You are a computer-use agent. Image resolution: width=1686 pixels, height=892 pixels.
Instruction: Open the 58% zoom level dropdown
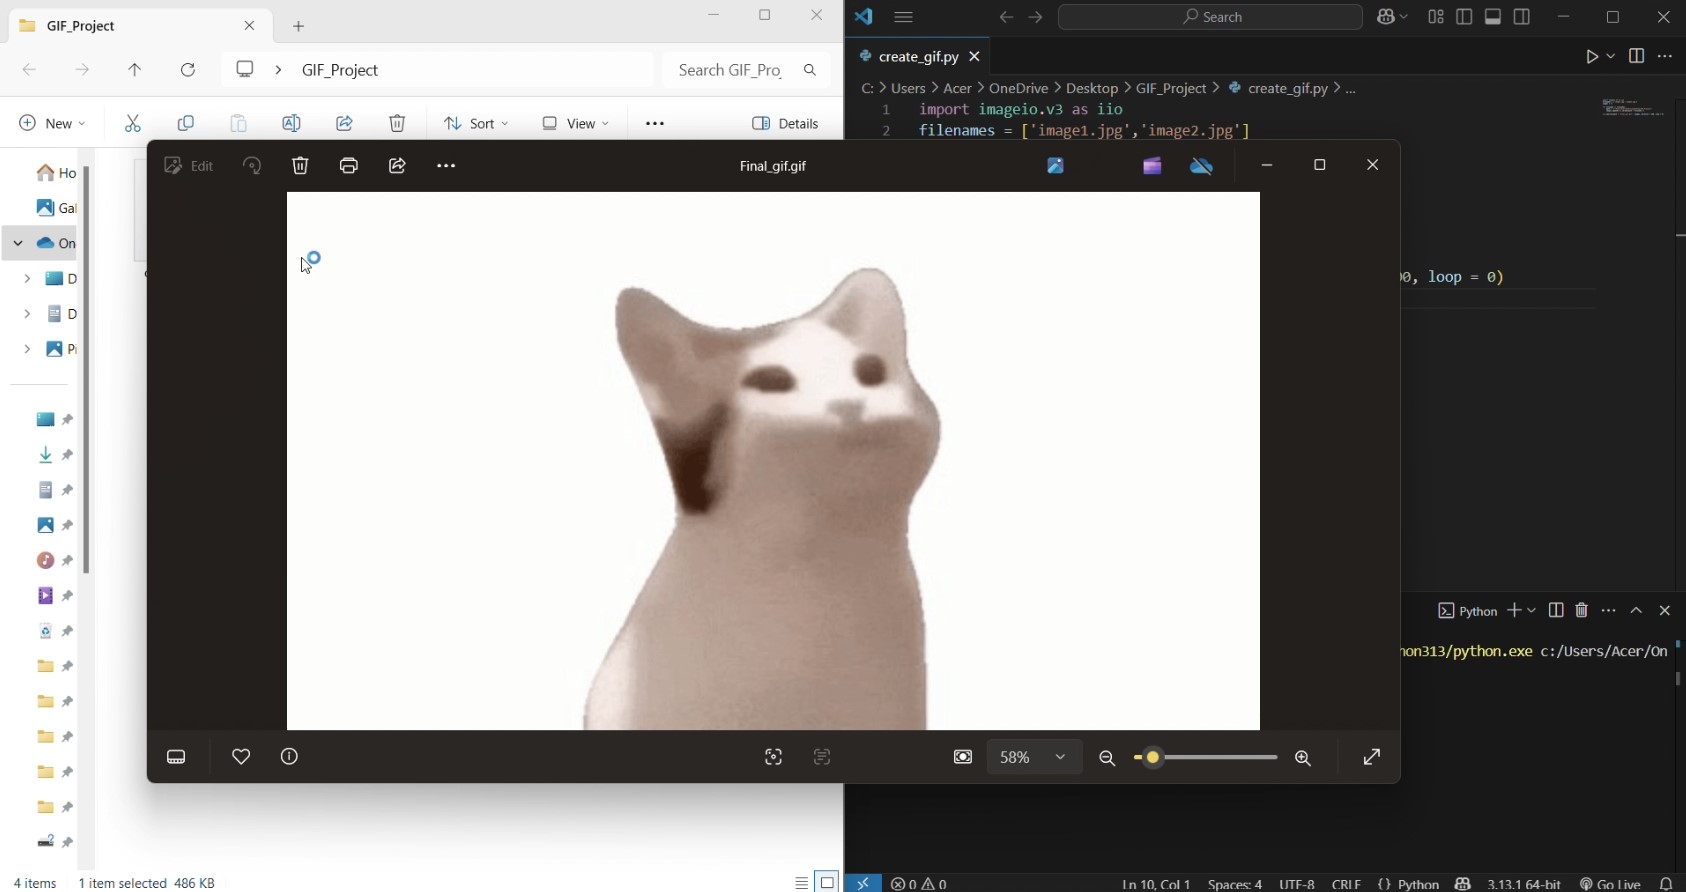(1034, 758)
